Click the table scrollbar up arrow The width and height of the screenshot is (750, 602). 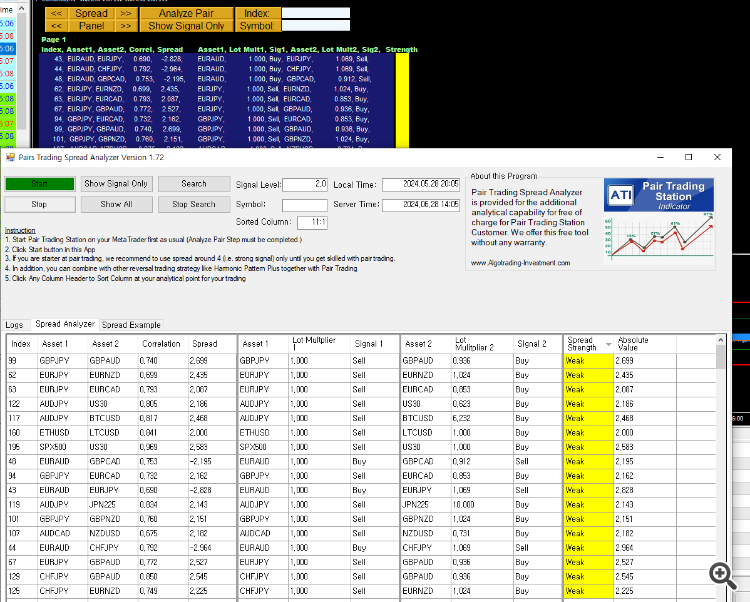pos(721,339)
